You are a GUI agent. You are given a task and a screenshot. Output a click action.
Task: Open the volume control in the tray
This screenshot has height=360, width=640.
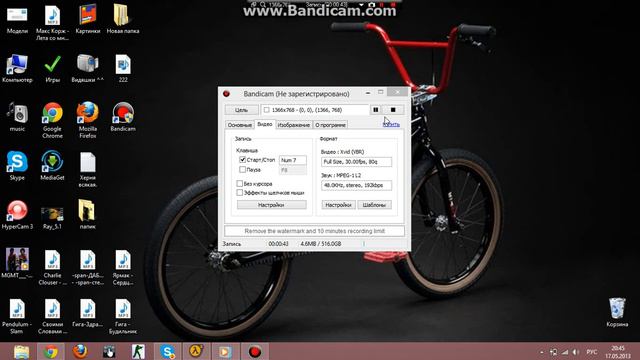tap(576, 352)
